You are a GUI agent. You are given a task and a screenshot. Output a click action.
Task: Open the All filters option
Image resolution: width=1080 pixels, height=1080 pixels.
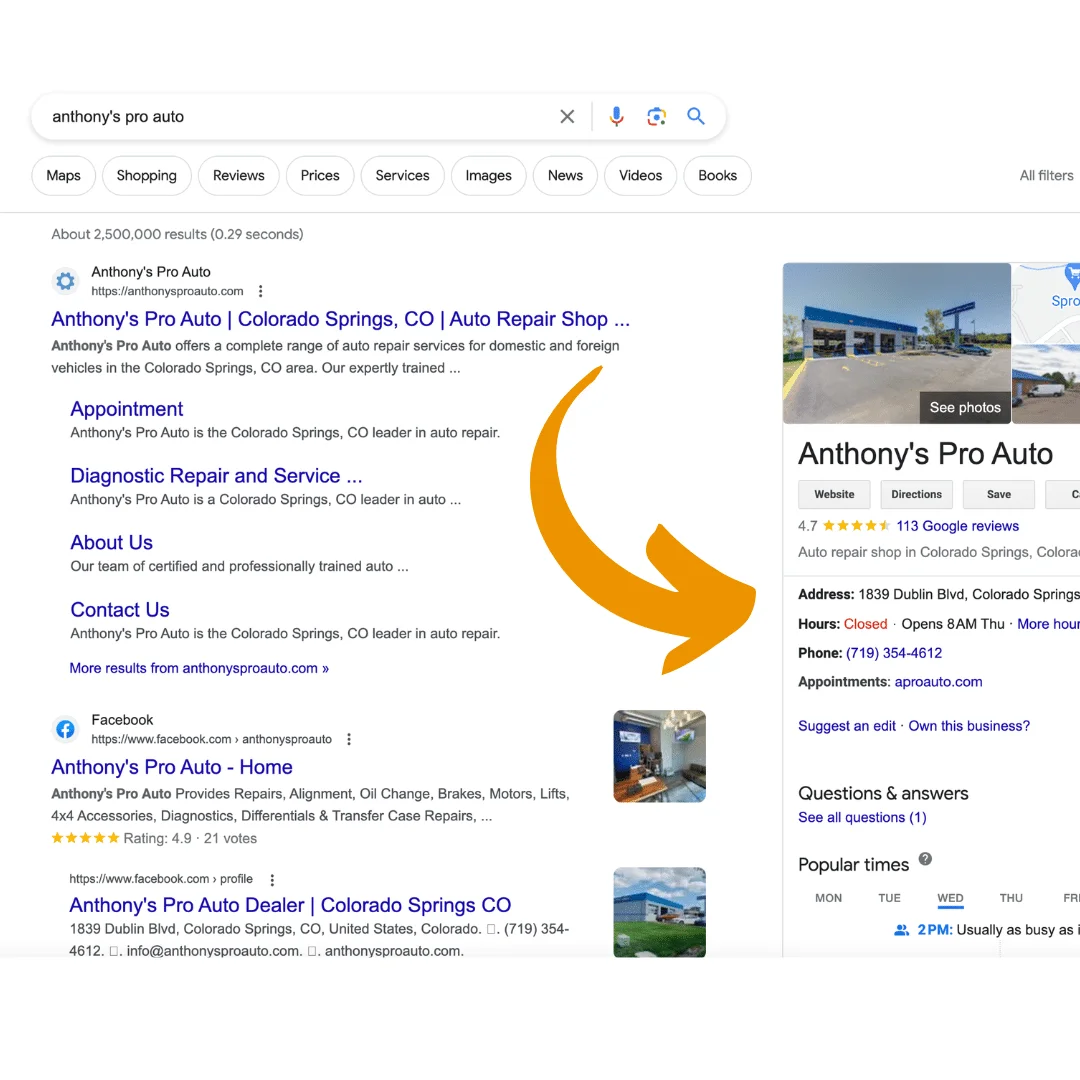[1046, 176]
